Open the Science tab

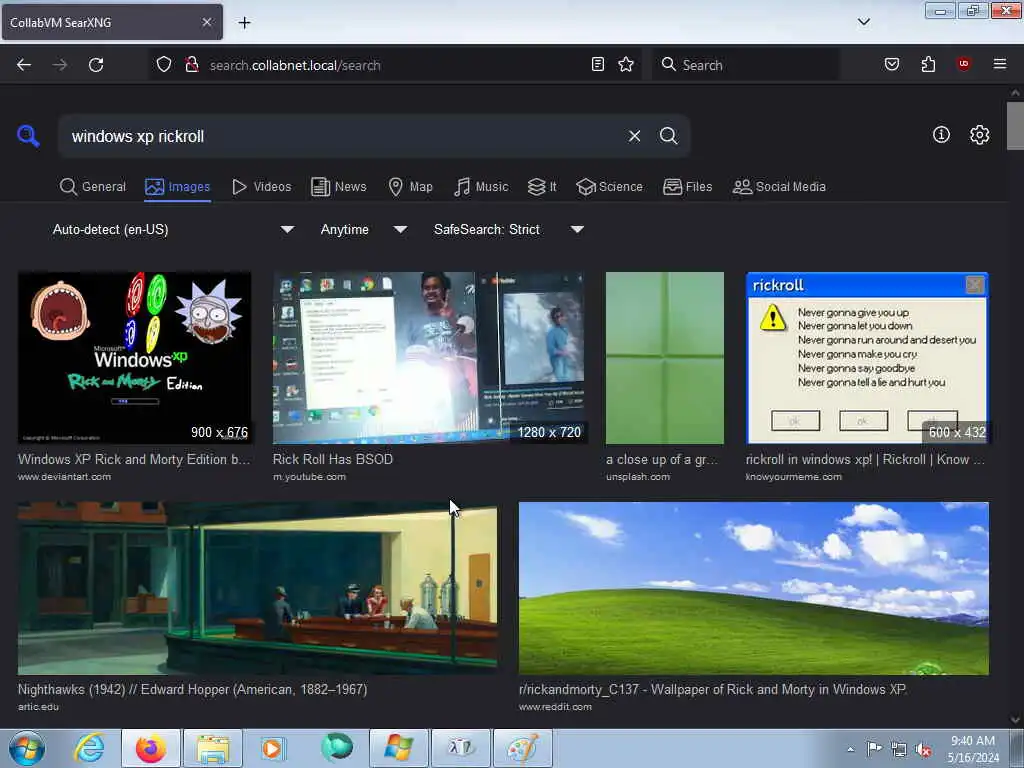[609, 187]
